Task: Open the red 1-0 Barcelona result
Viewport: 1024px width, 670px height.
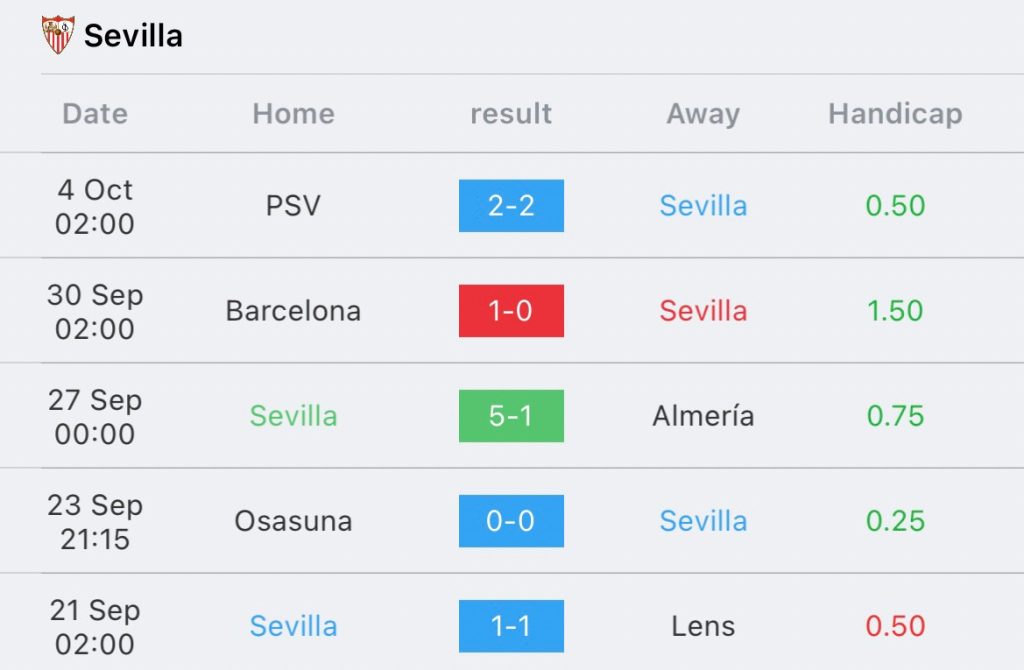Action: [x=511, y=311]
